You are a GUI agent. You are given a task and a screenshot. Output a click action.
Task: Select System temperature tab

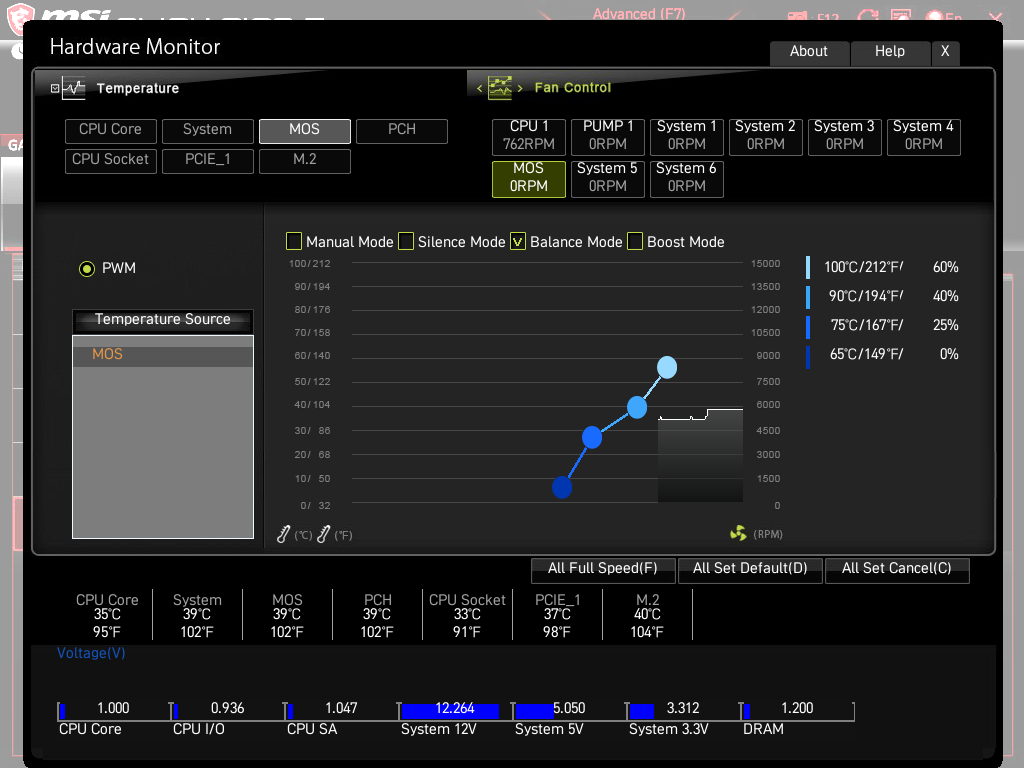coord(208,130)
